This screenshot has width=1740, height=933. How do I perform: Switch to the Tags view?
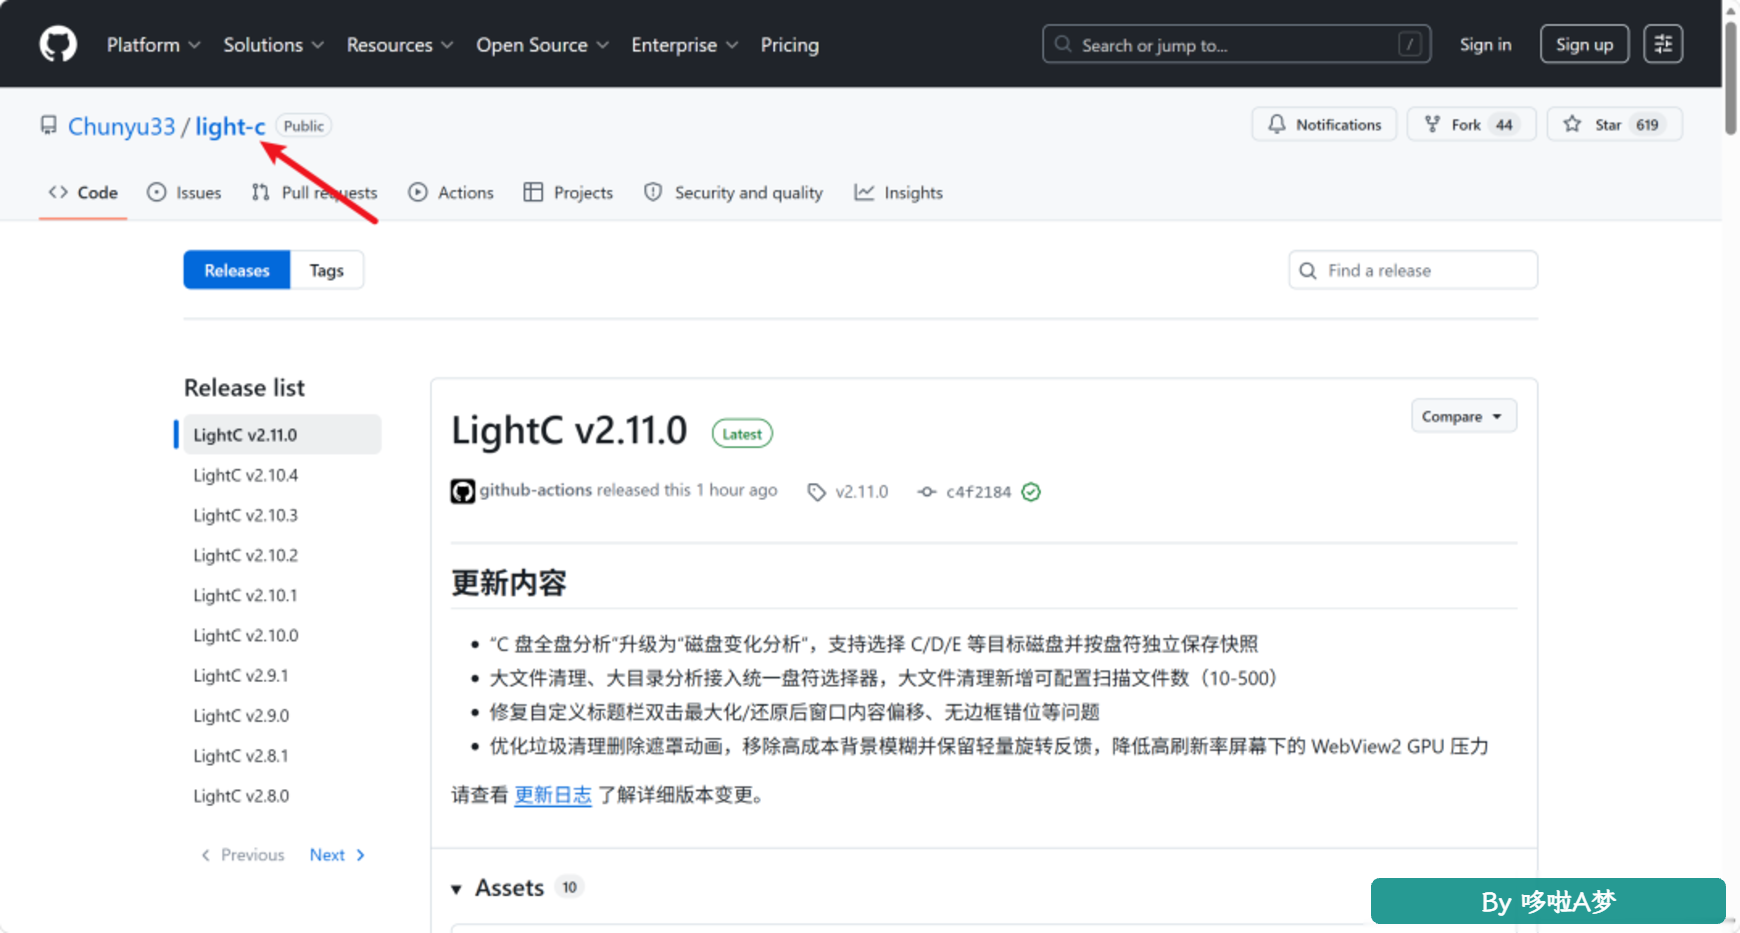click(x=327, y=270)
